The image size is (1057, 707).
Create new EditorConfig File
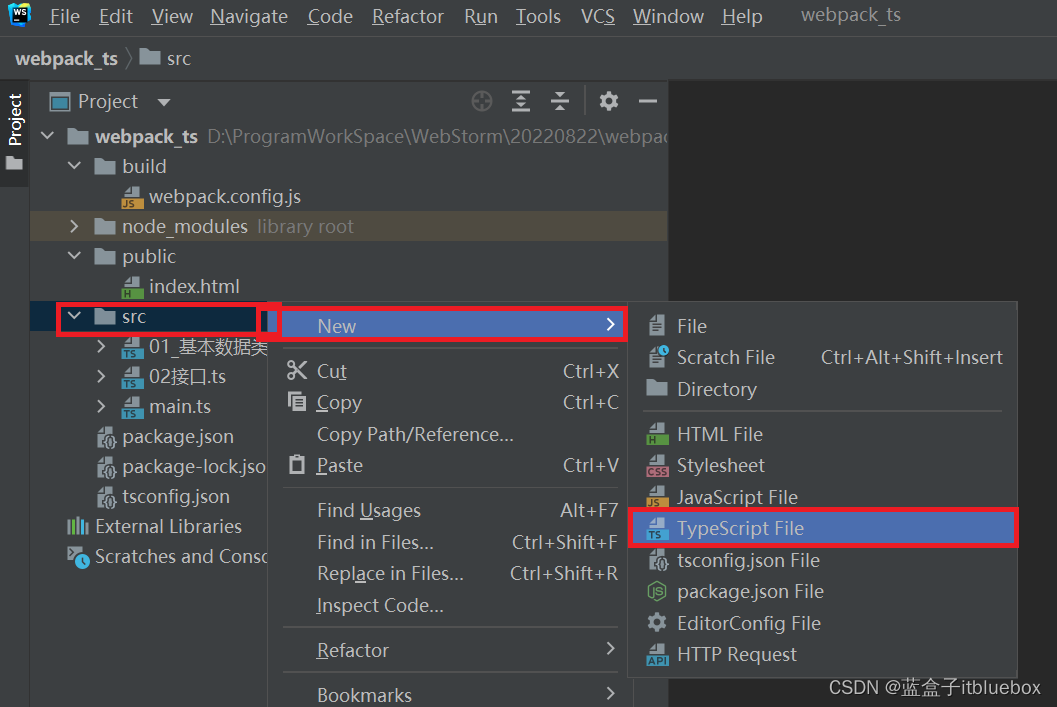tap(822, 623)
